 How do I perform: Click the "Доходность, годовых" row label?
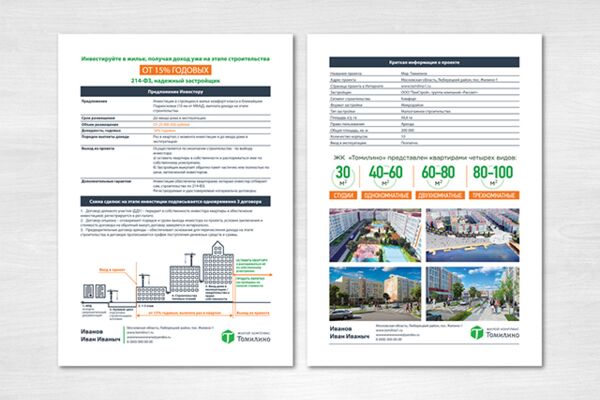[x=101, y=131]
